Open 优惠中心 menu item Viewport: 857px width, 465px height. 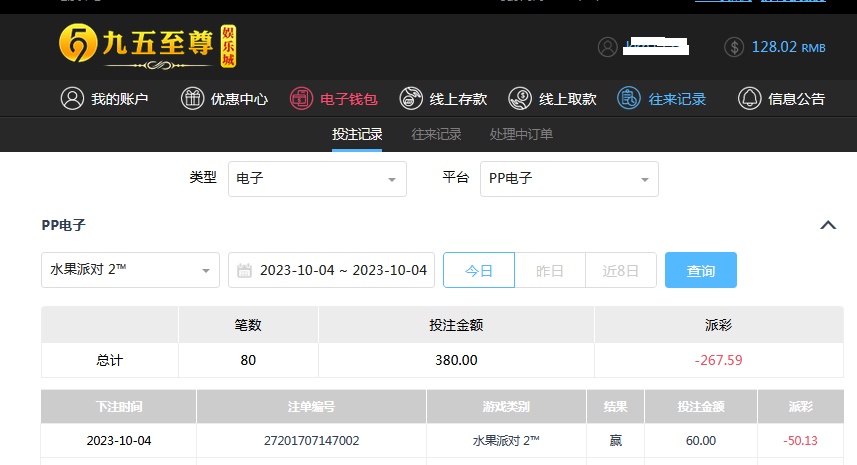[224, 99]
